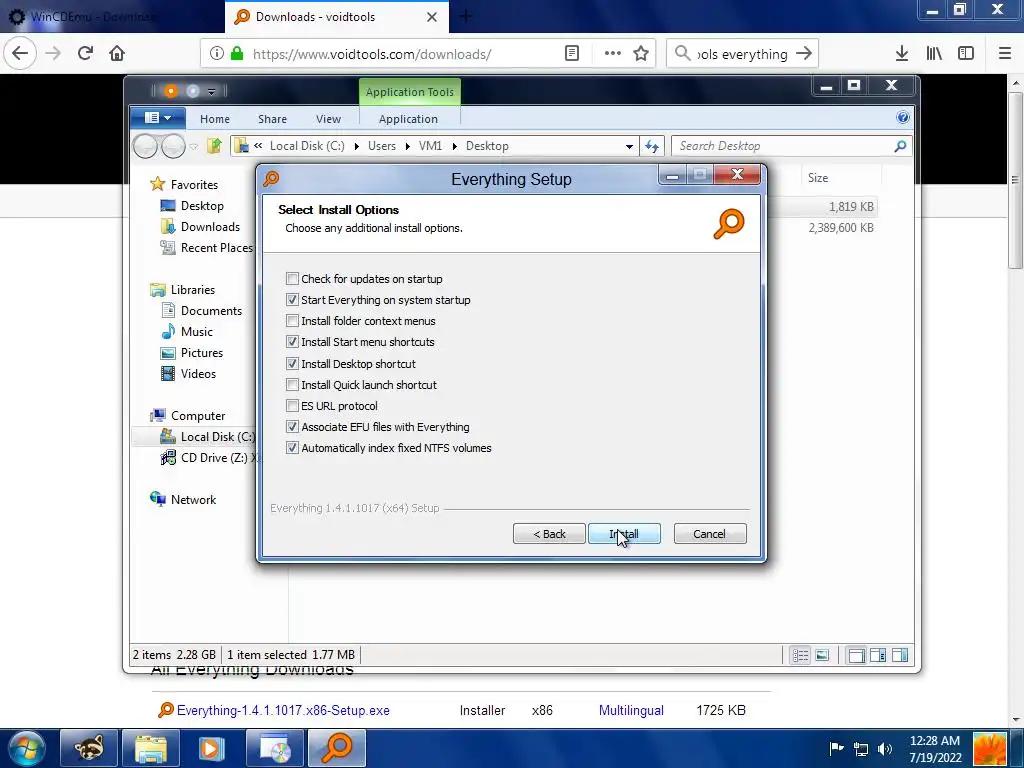The width and height of the screenshot is (1024, 768).
Task: Select Documents library
Action: (211, 311)
